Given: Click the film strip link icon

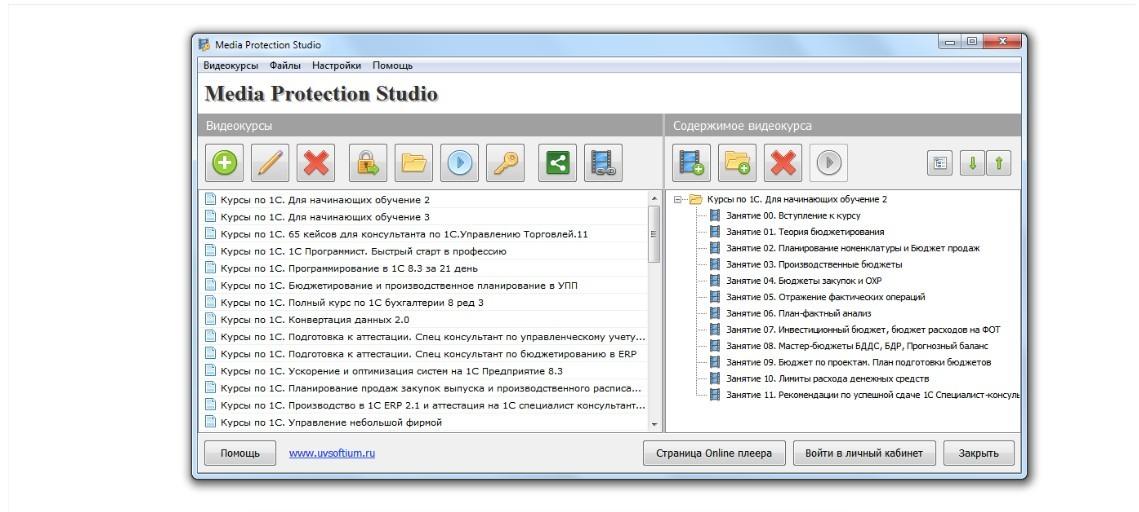Looking at the screenshot, I should [603, 163].
